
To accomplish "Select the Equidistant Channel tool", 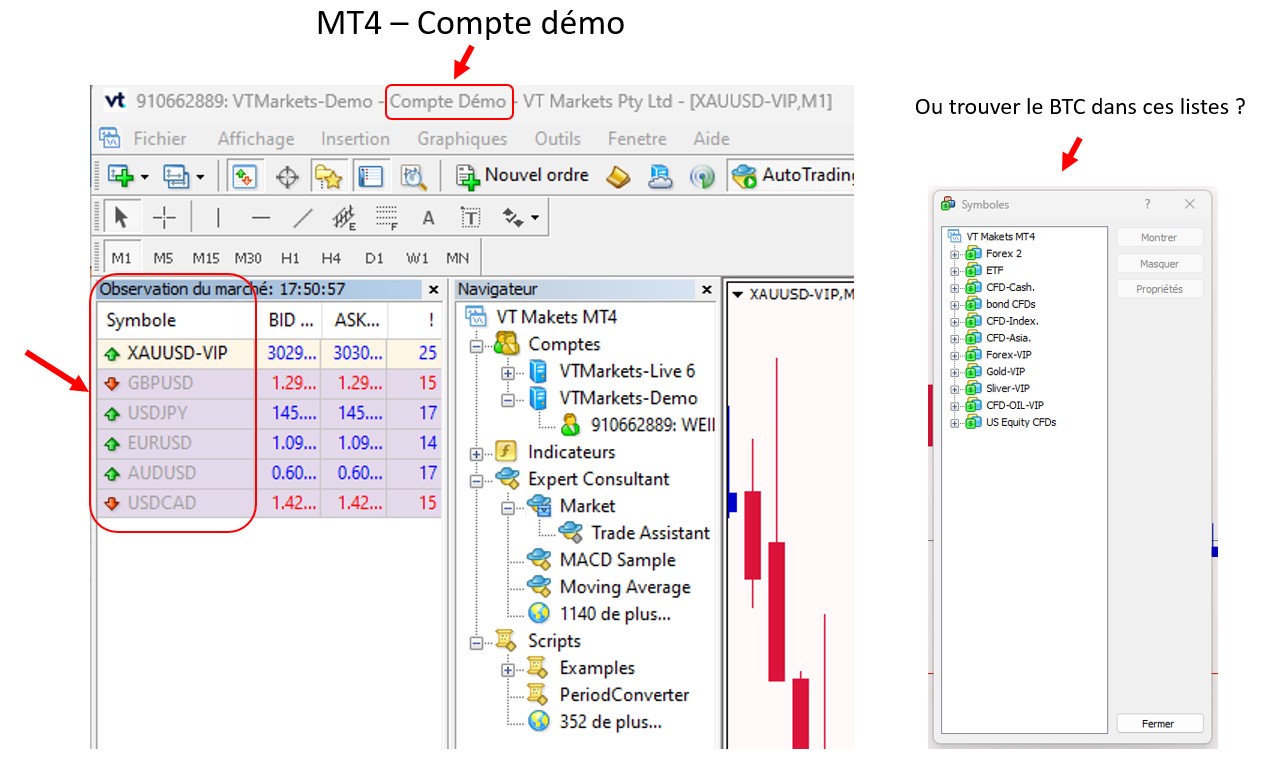I will 344,217.
